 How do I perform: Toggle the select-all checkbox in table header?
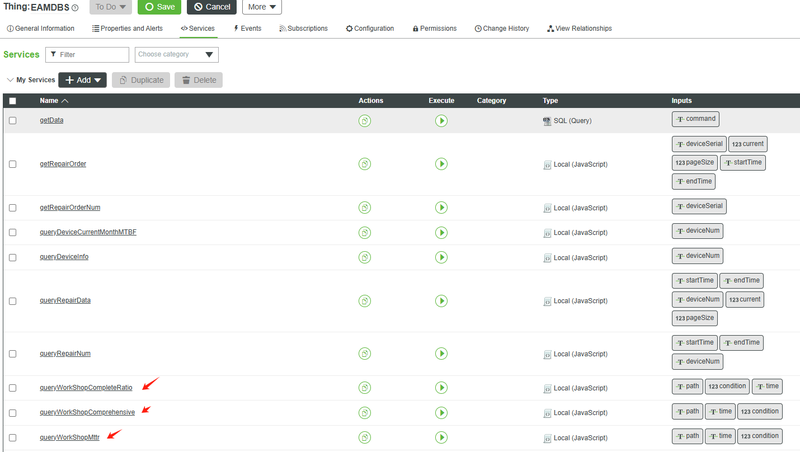click(13, 101)
